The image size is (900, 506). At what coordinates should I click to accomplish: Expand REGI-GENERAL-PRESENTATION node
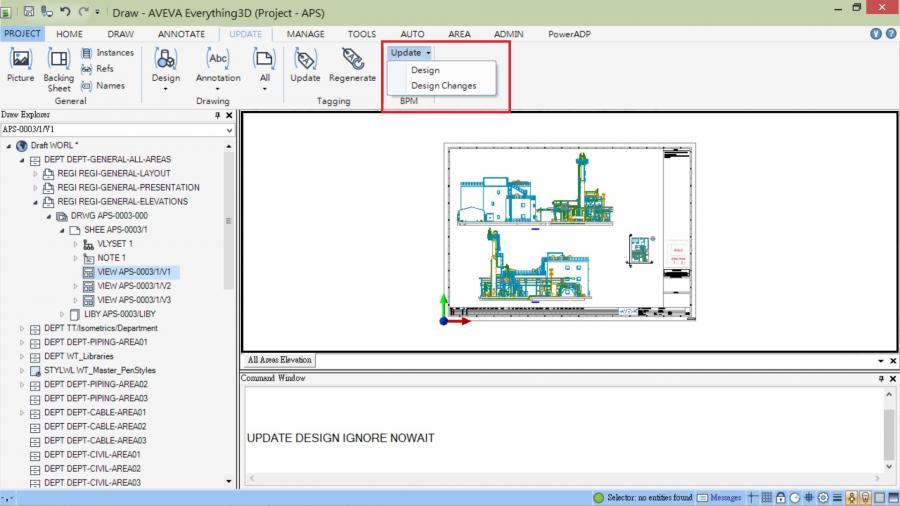pyautogui.click(x=35, y=188)
